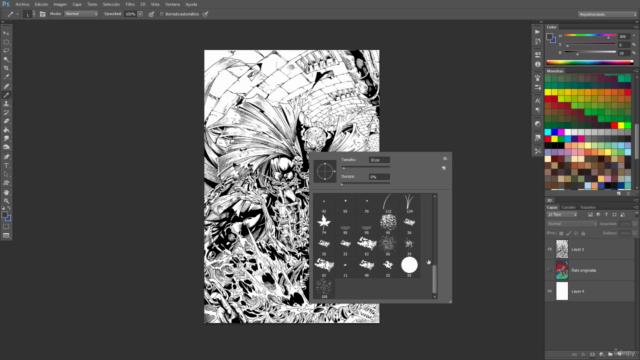This screenshot has width=640, height=360.
Task: Open the workspace switcher dropdown
Action: pos(607,14)
